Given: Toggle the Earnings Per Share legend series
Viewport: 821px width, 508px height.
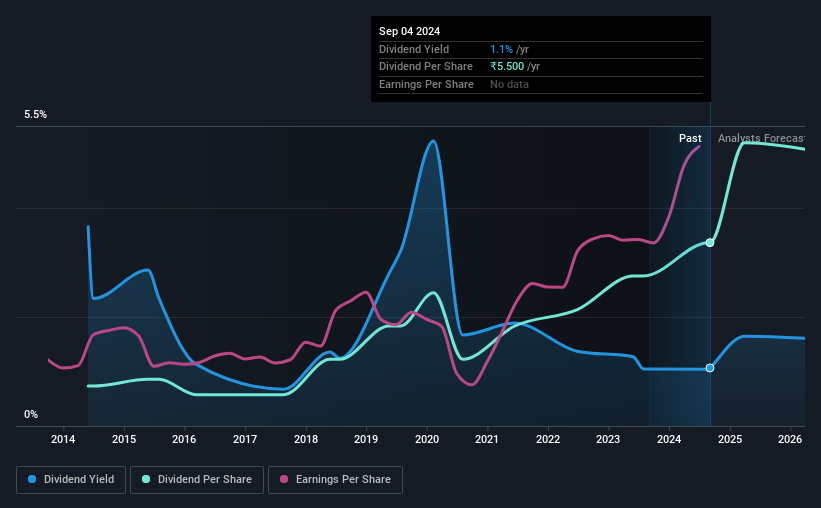Looking at the screenshot, I should click(x=335, y=480).
